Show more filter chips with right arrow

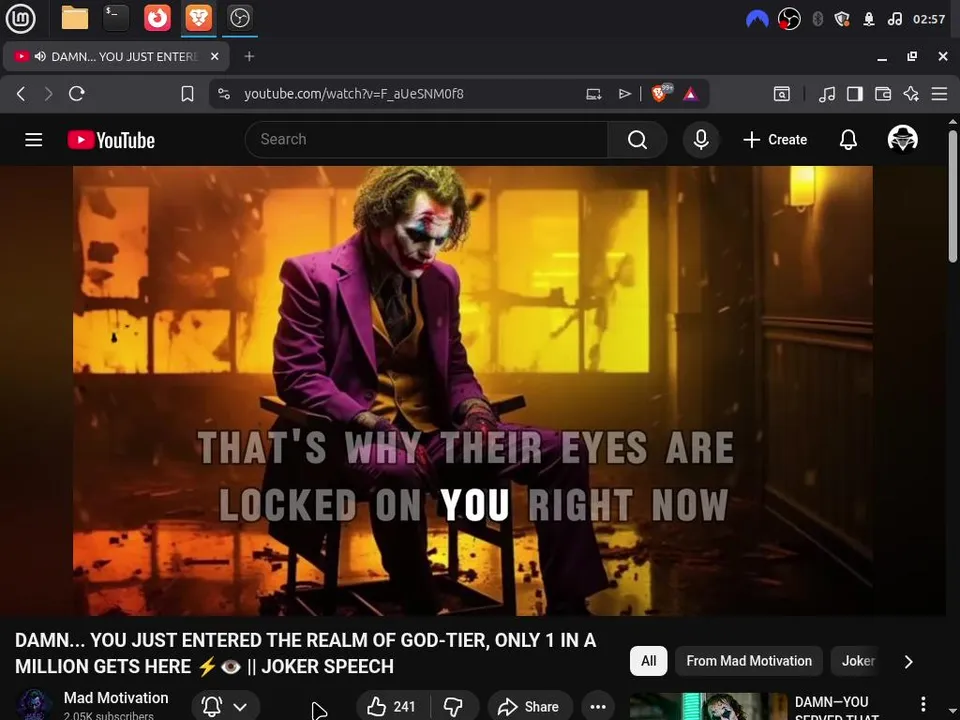pyautogui.click(x=909, y=662)
